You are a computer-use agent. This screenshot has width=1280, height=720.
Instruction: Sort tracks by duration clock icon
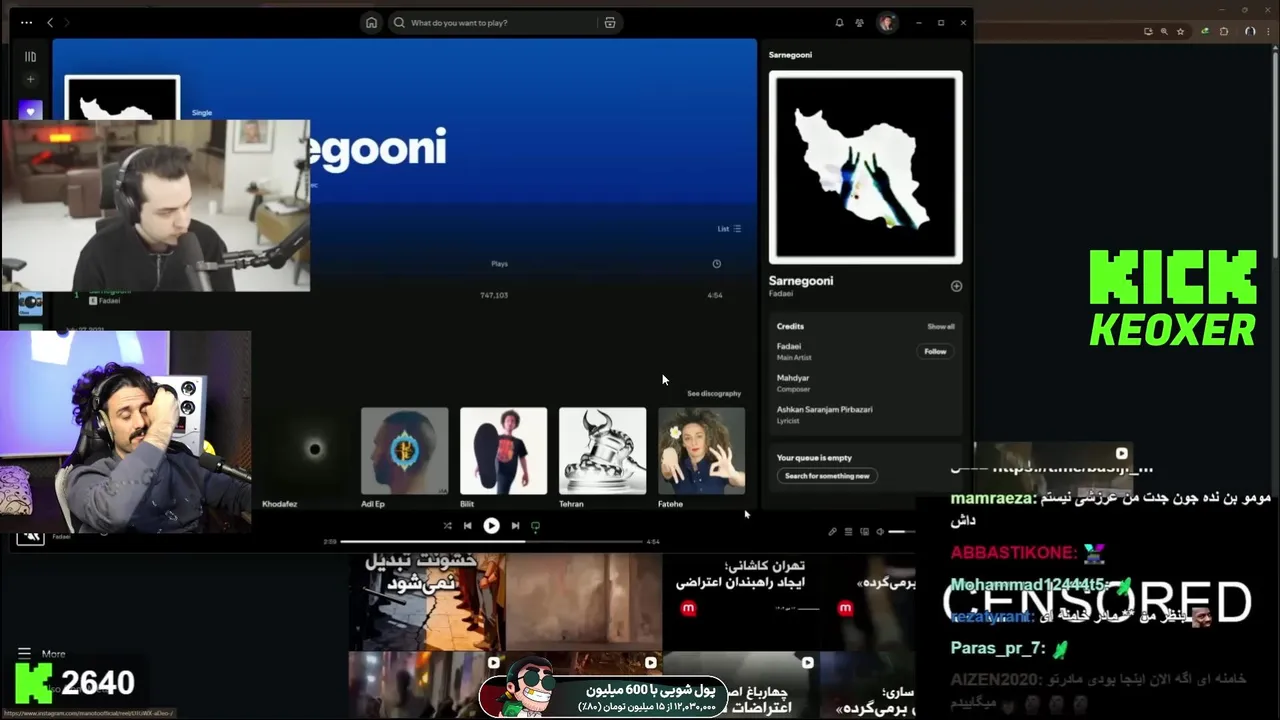coord(716,264)
